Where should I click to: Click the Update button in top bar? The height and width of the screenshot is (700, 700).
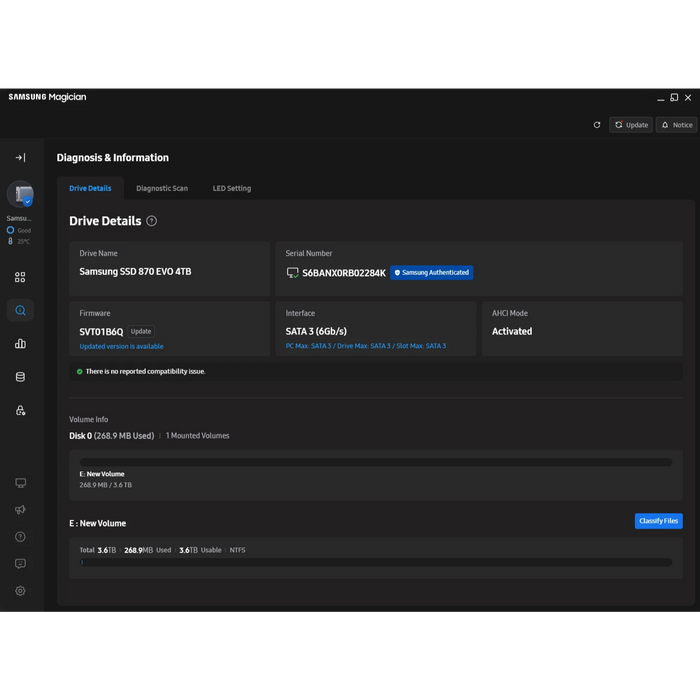click(x=631, y=125)
